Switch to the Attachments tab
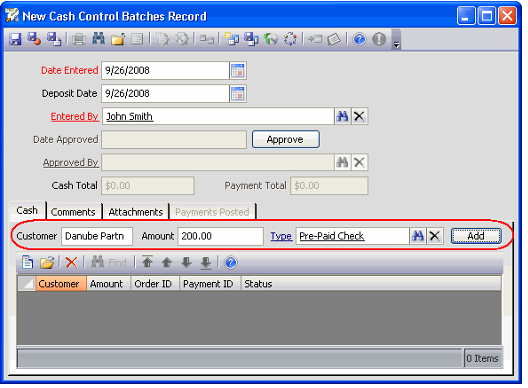This screenshot has width=528, height=388. pyautogui.click(x=136, y=212)
